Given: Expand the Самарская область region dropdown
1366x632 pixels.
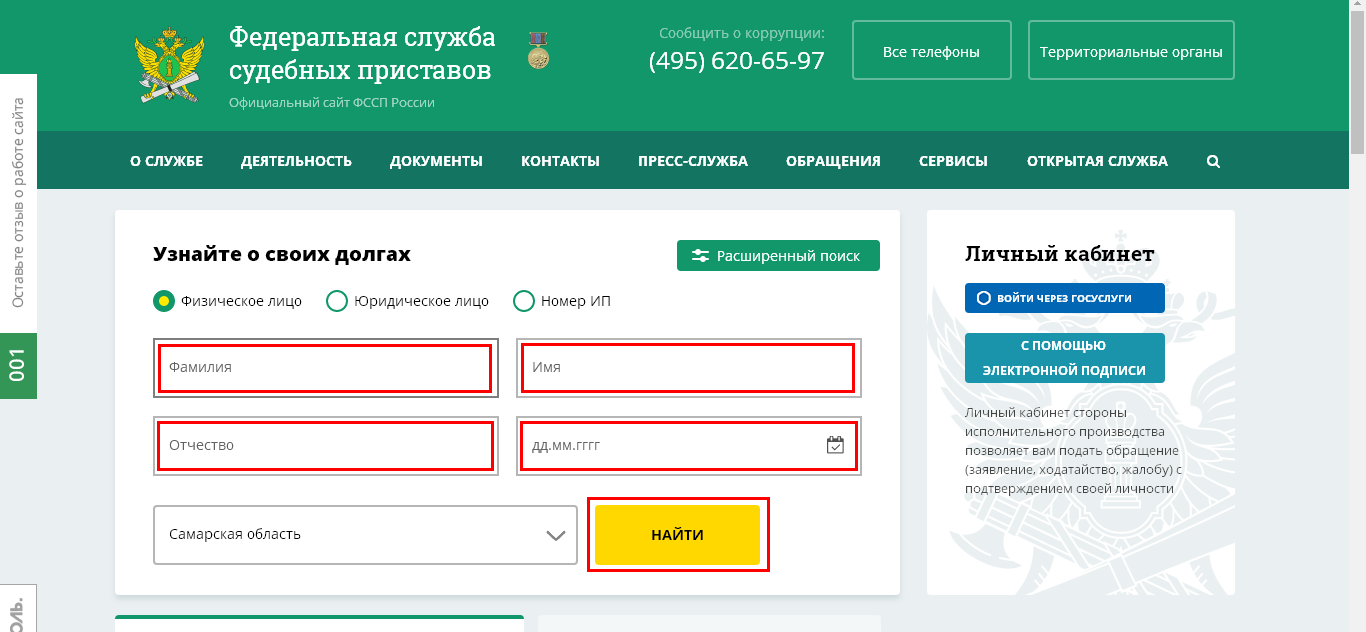Looking at the screenshot, I should (365, 535).
